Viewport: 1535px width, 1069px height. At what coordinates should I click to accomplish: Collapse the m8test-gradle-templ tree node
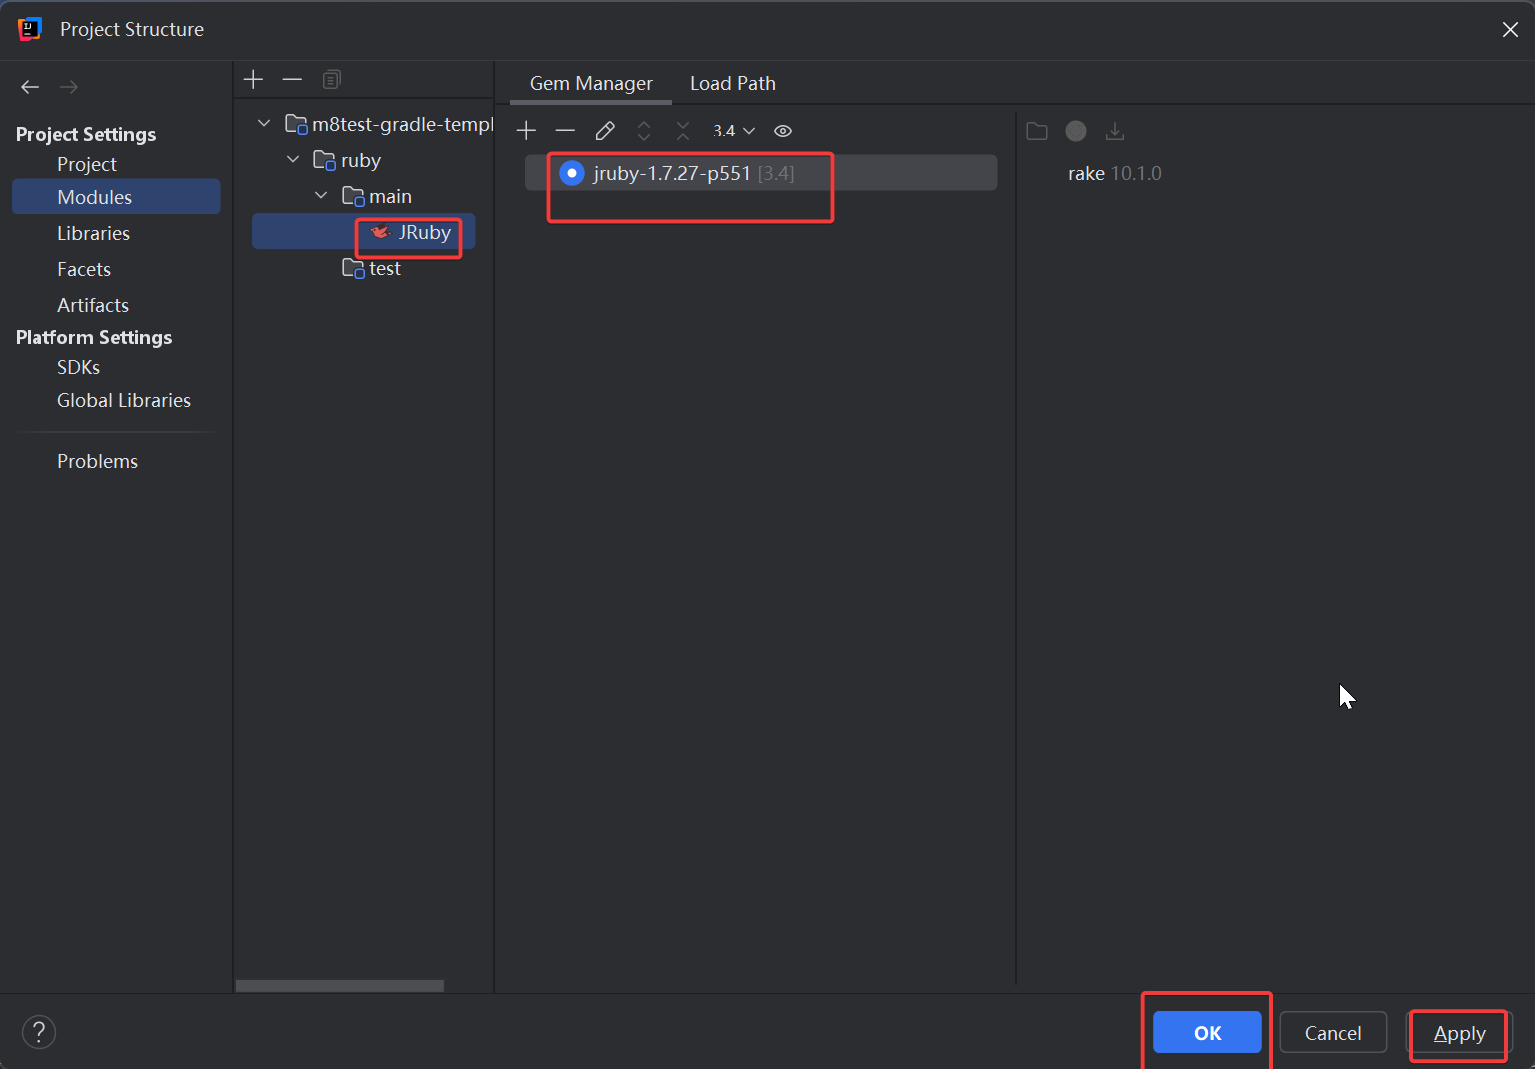click(264, 124)
